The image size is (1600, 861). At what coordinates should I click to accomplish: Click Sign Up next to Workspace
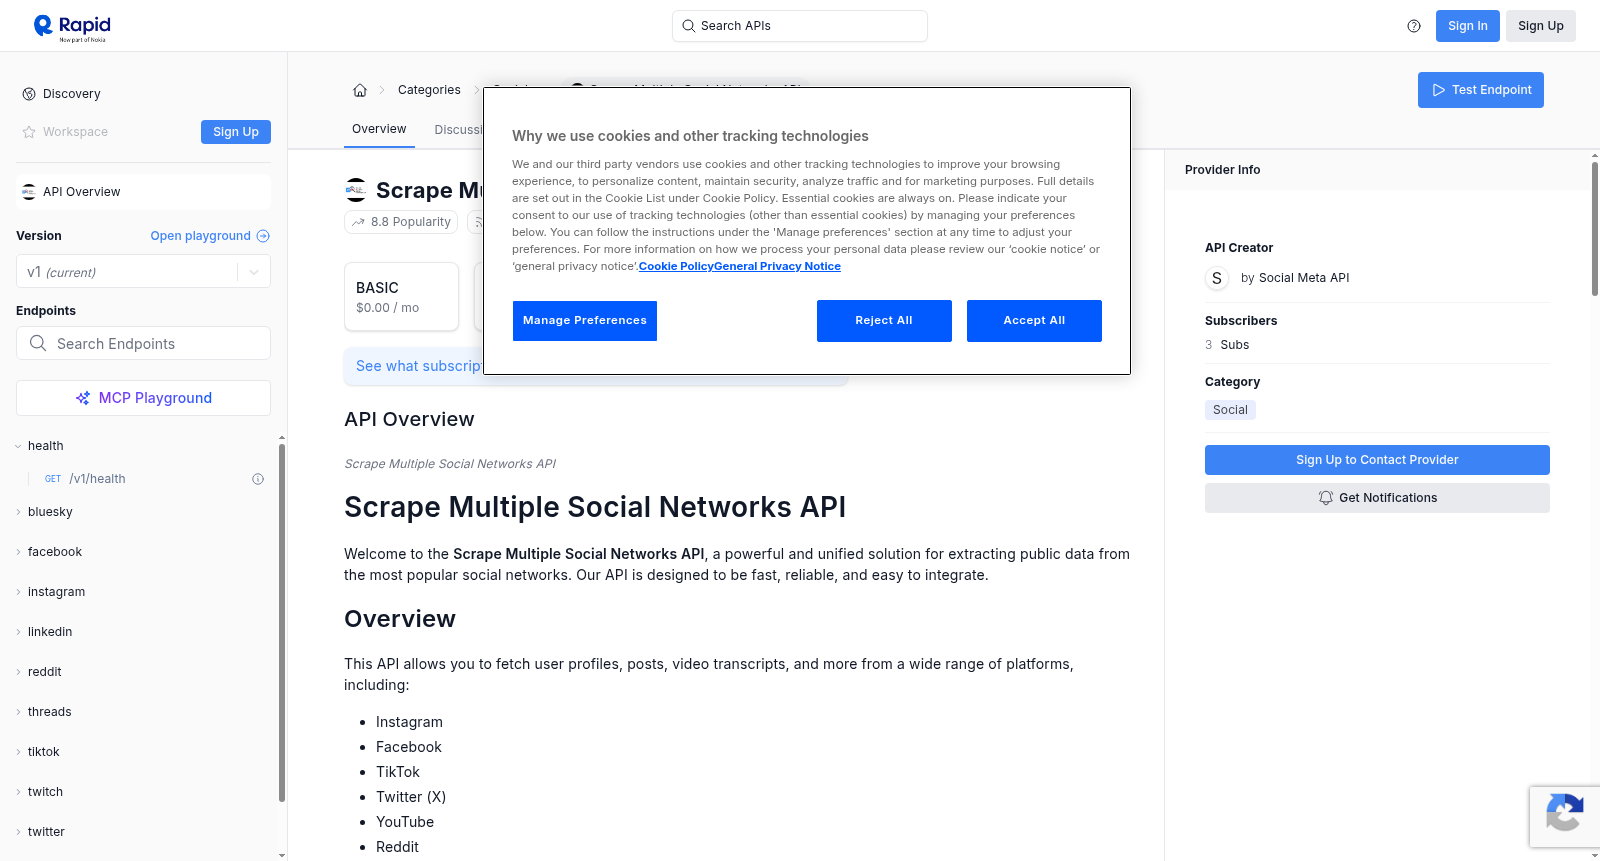(x=236, y=132)
